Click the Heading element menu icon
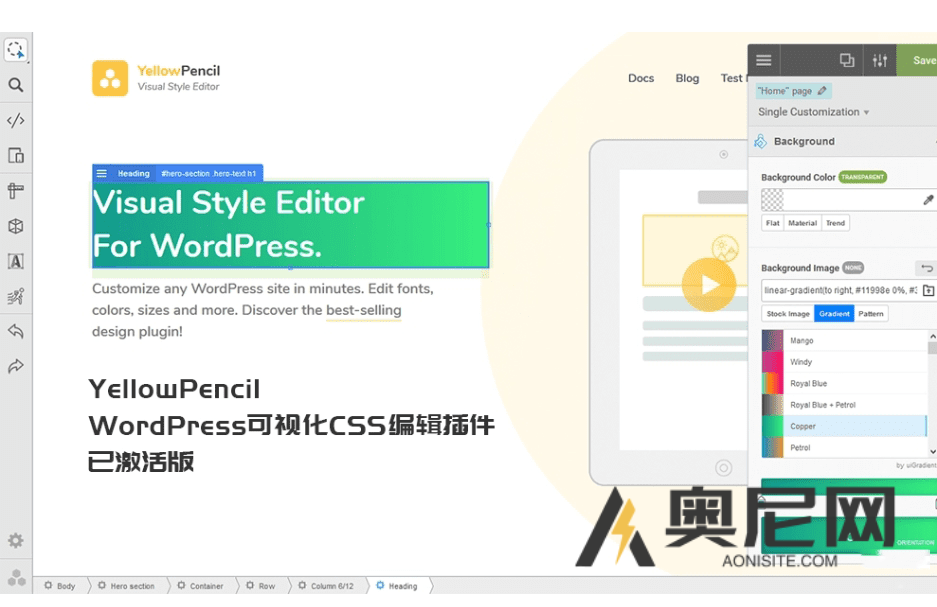937x607 pixels. click(102, 173)
